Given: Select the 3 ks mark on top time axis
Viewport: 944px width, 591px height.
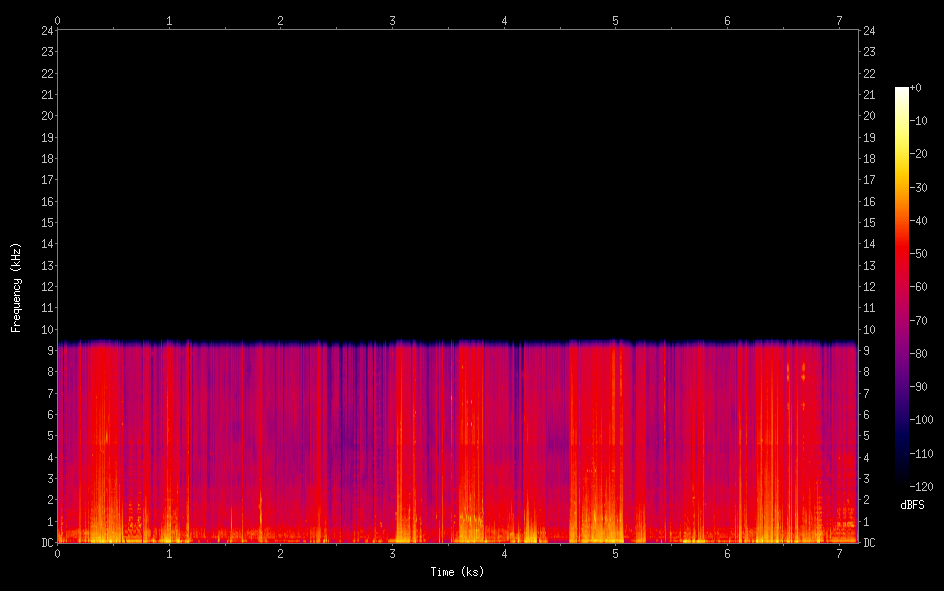Looking at the screenshot, I should (392, 20).
